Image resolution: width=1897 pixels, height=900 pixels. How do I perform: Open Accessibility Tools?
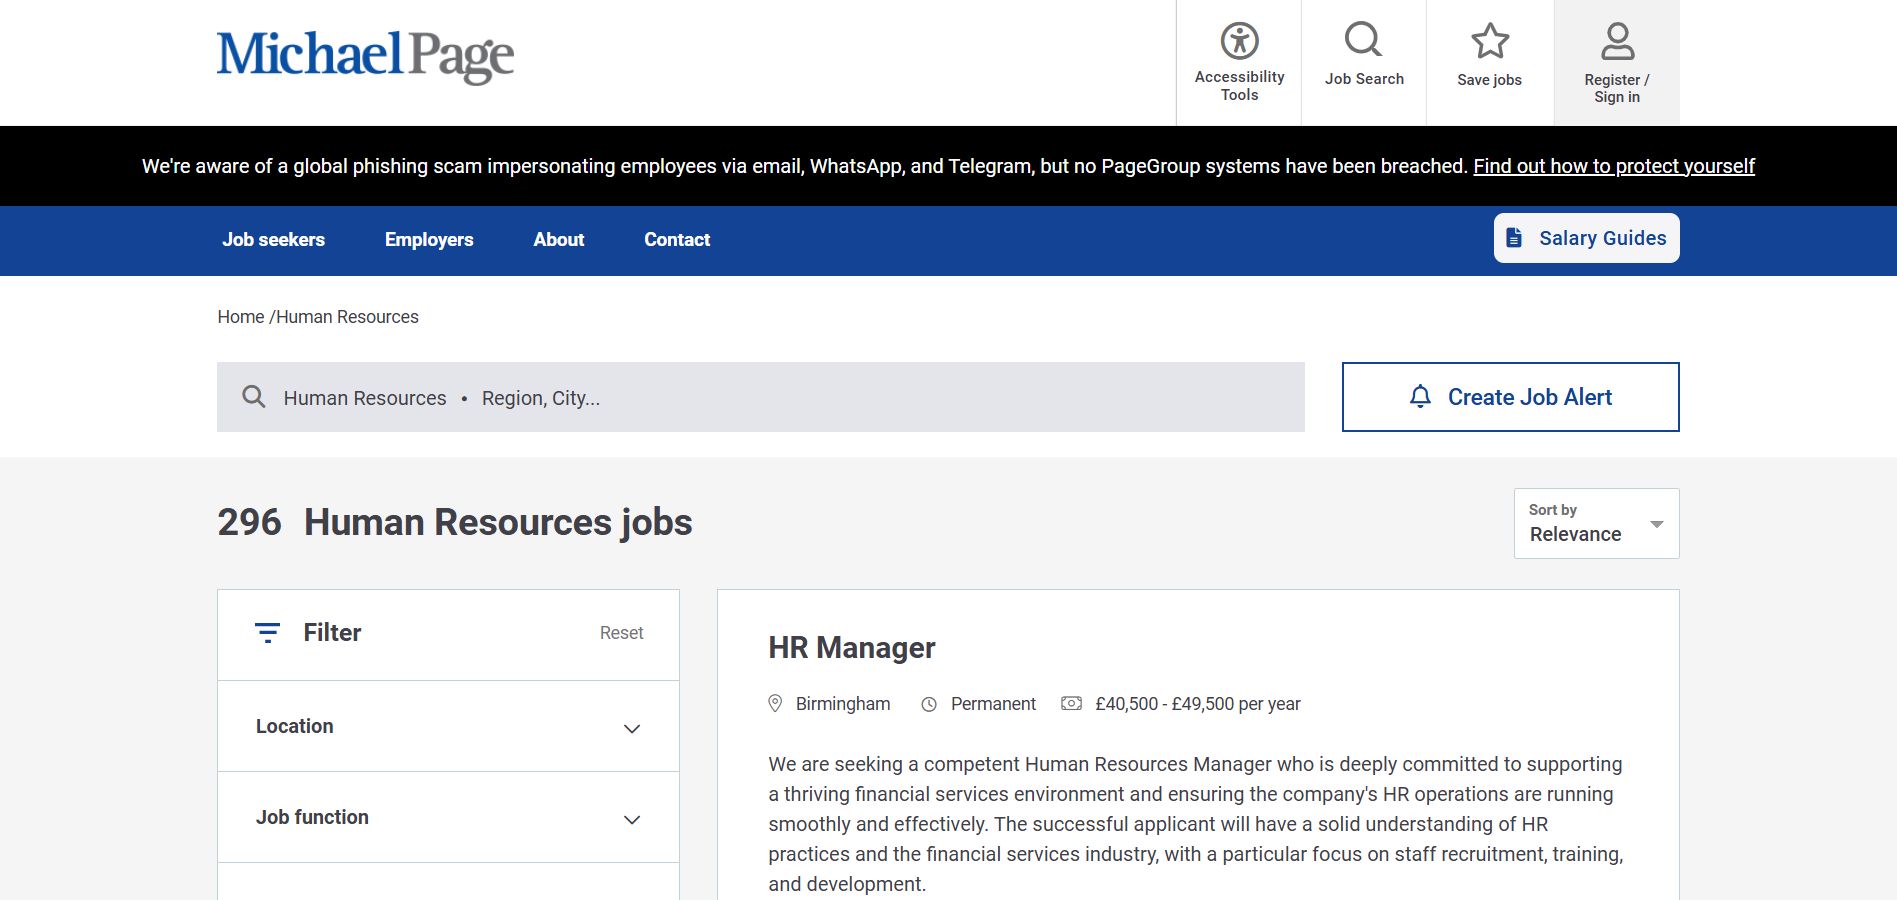click(1238, 42)
